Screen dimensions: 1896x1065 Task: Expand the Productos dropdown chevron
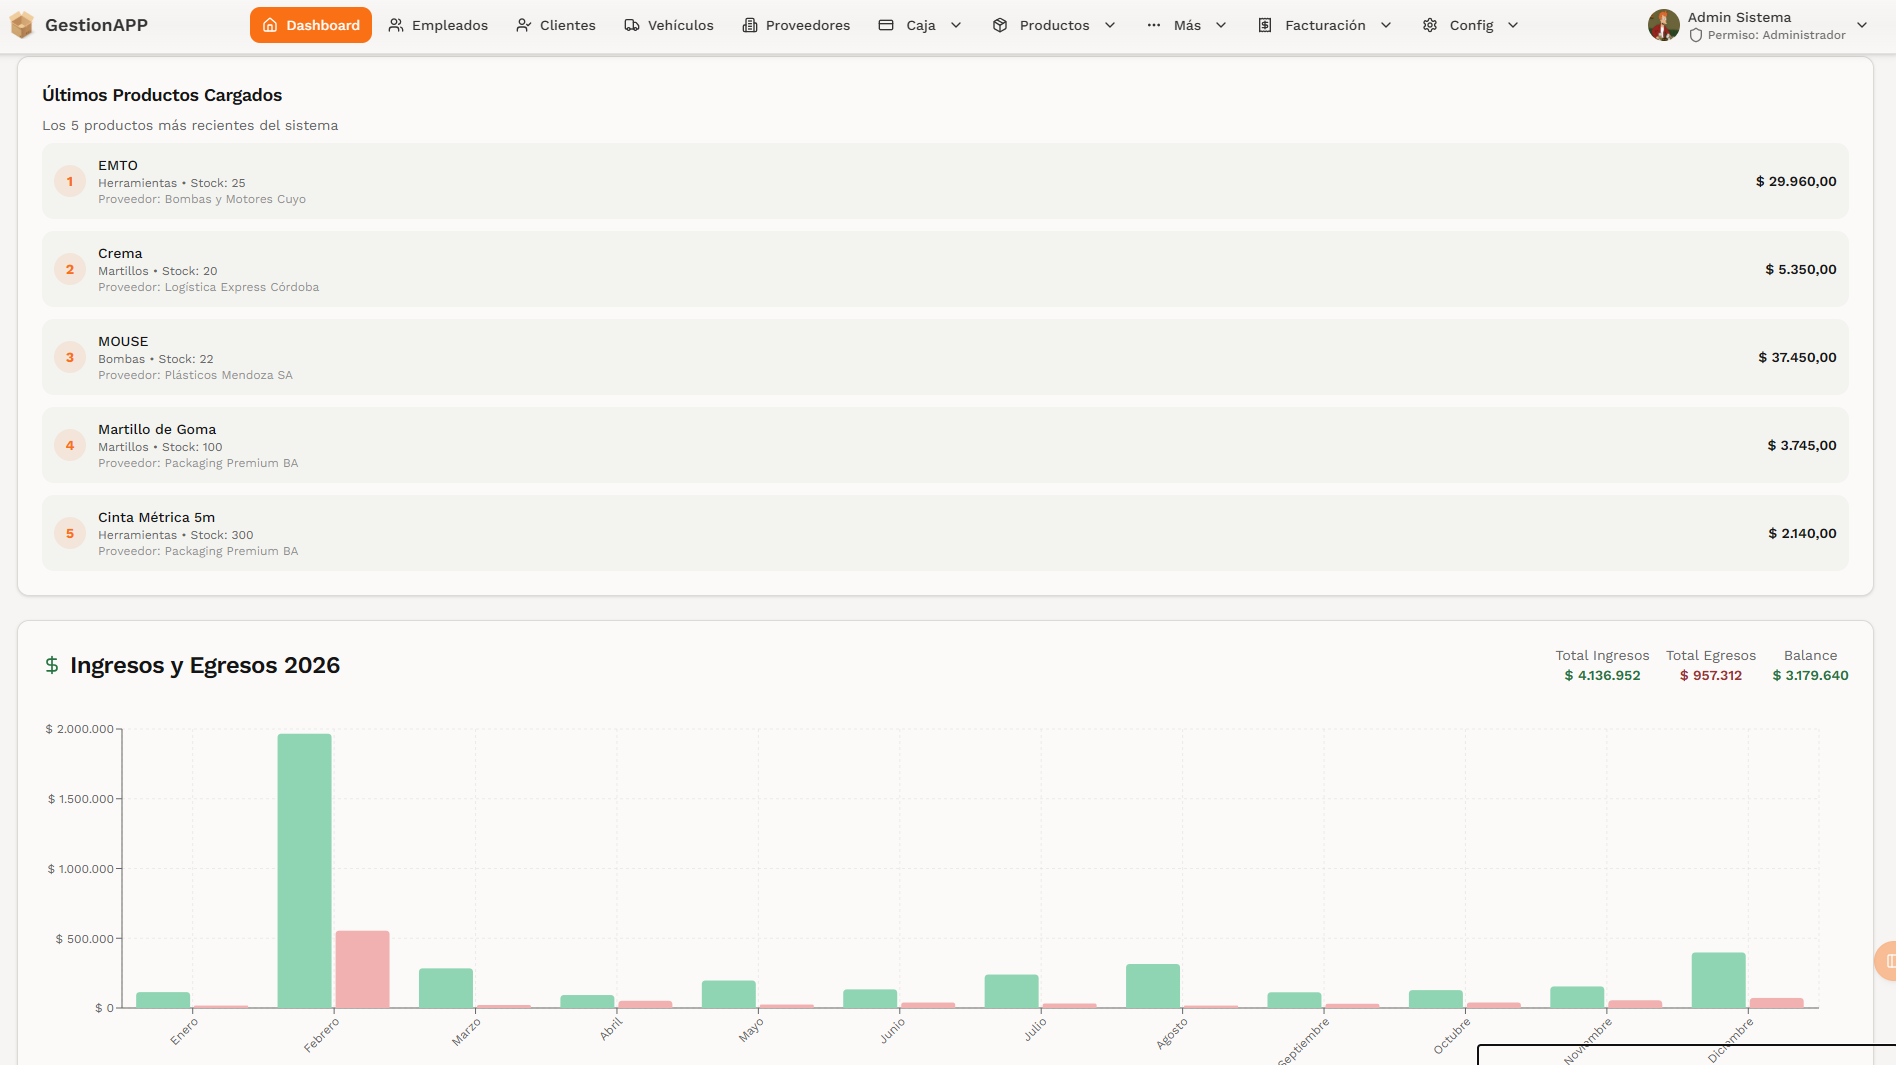click(1110, 25)
